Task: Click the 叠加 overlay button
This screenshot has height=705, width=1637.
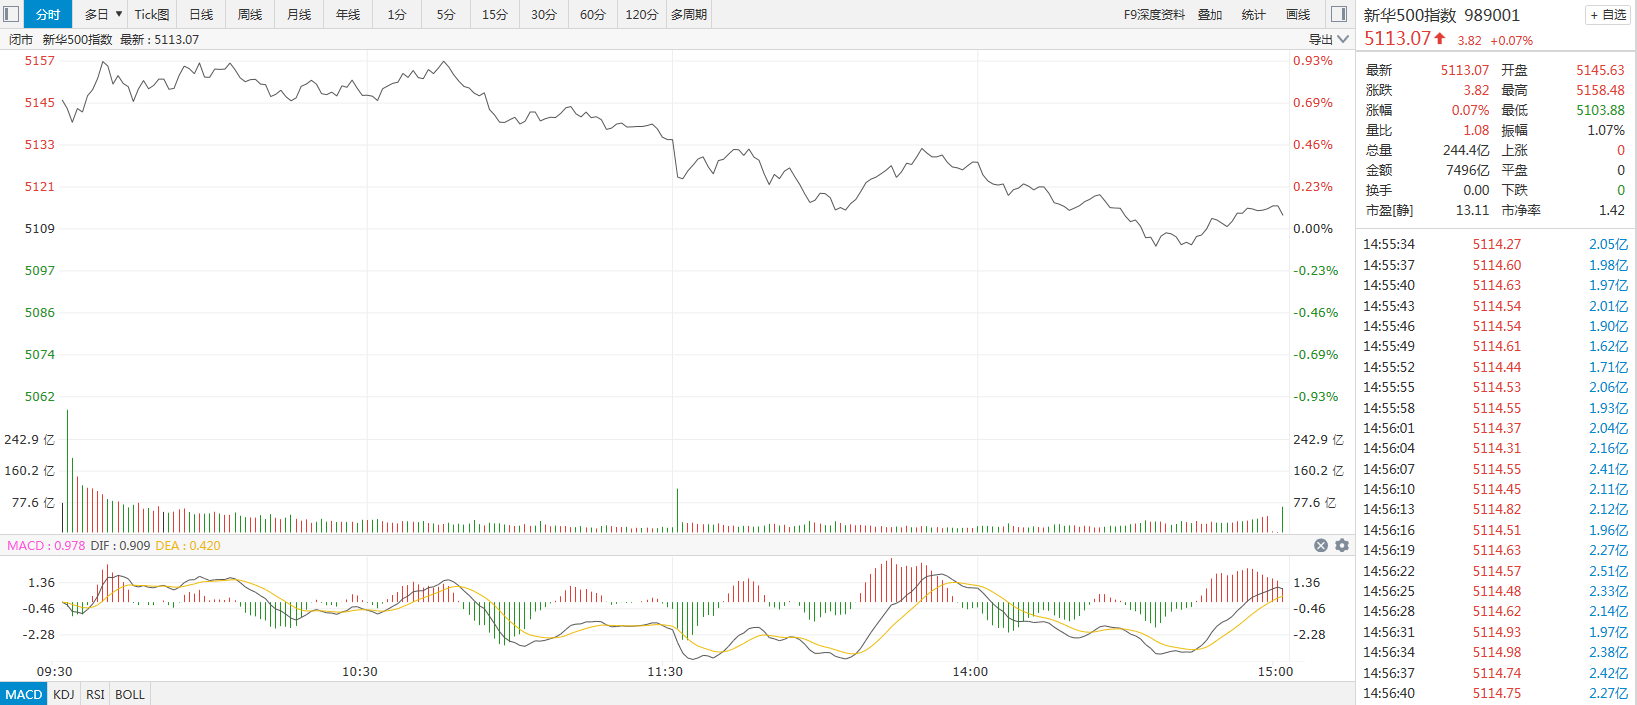Action: coord(1210,14)
